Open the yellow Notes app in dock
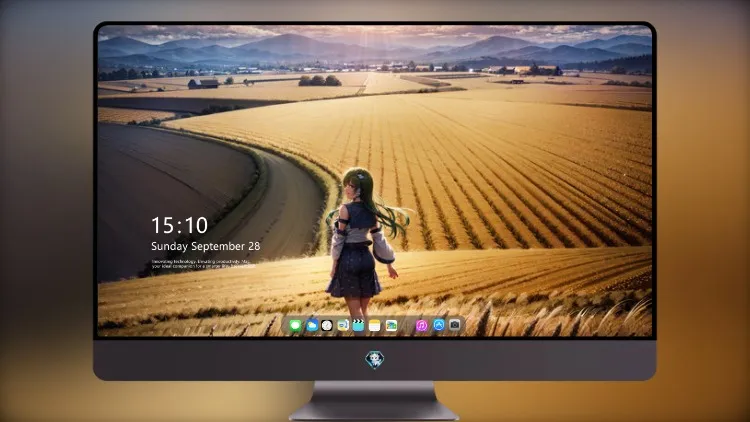Screen dimensions: 750x422 point(375,326)
